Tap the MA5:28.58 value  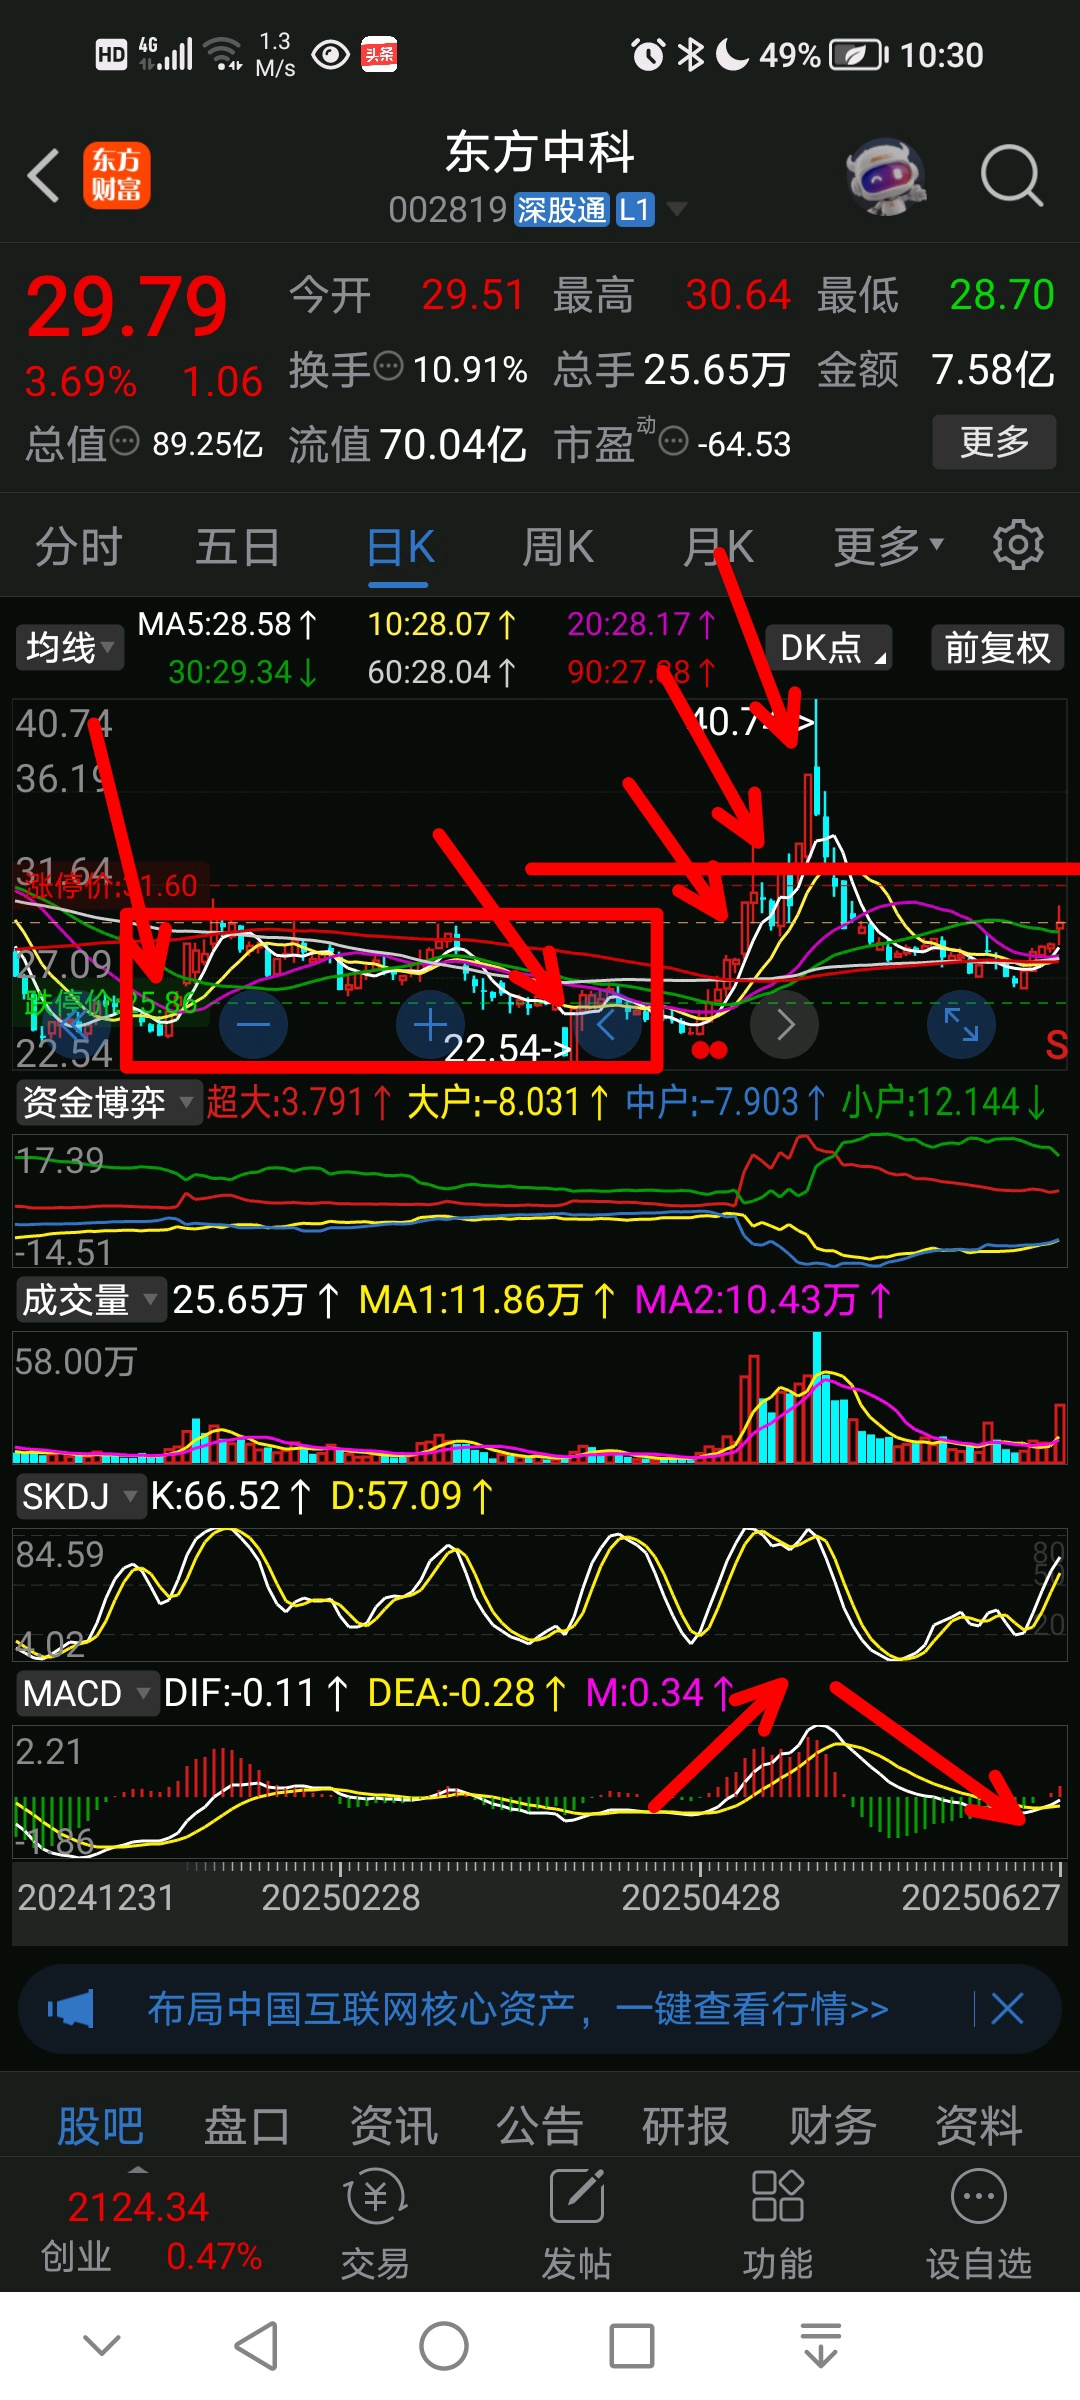pyautogui.click(x=227, y=624)
